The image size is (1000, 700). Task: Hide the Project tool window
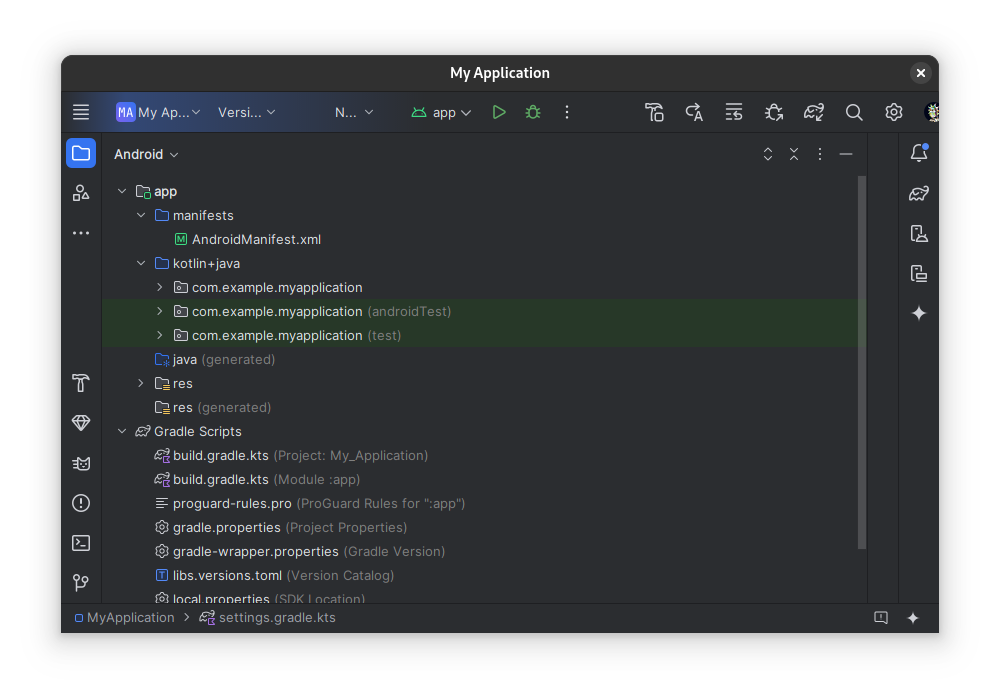pos(844,154)
